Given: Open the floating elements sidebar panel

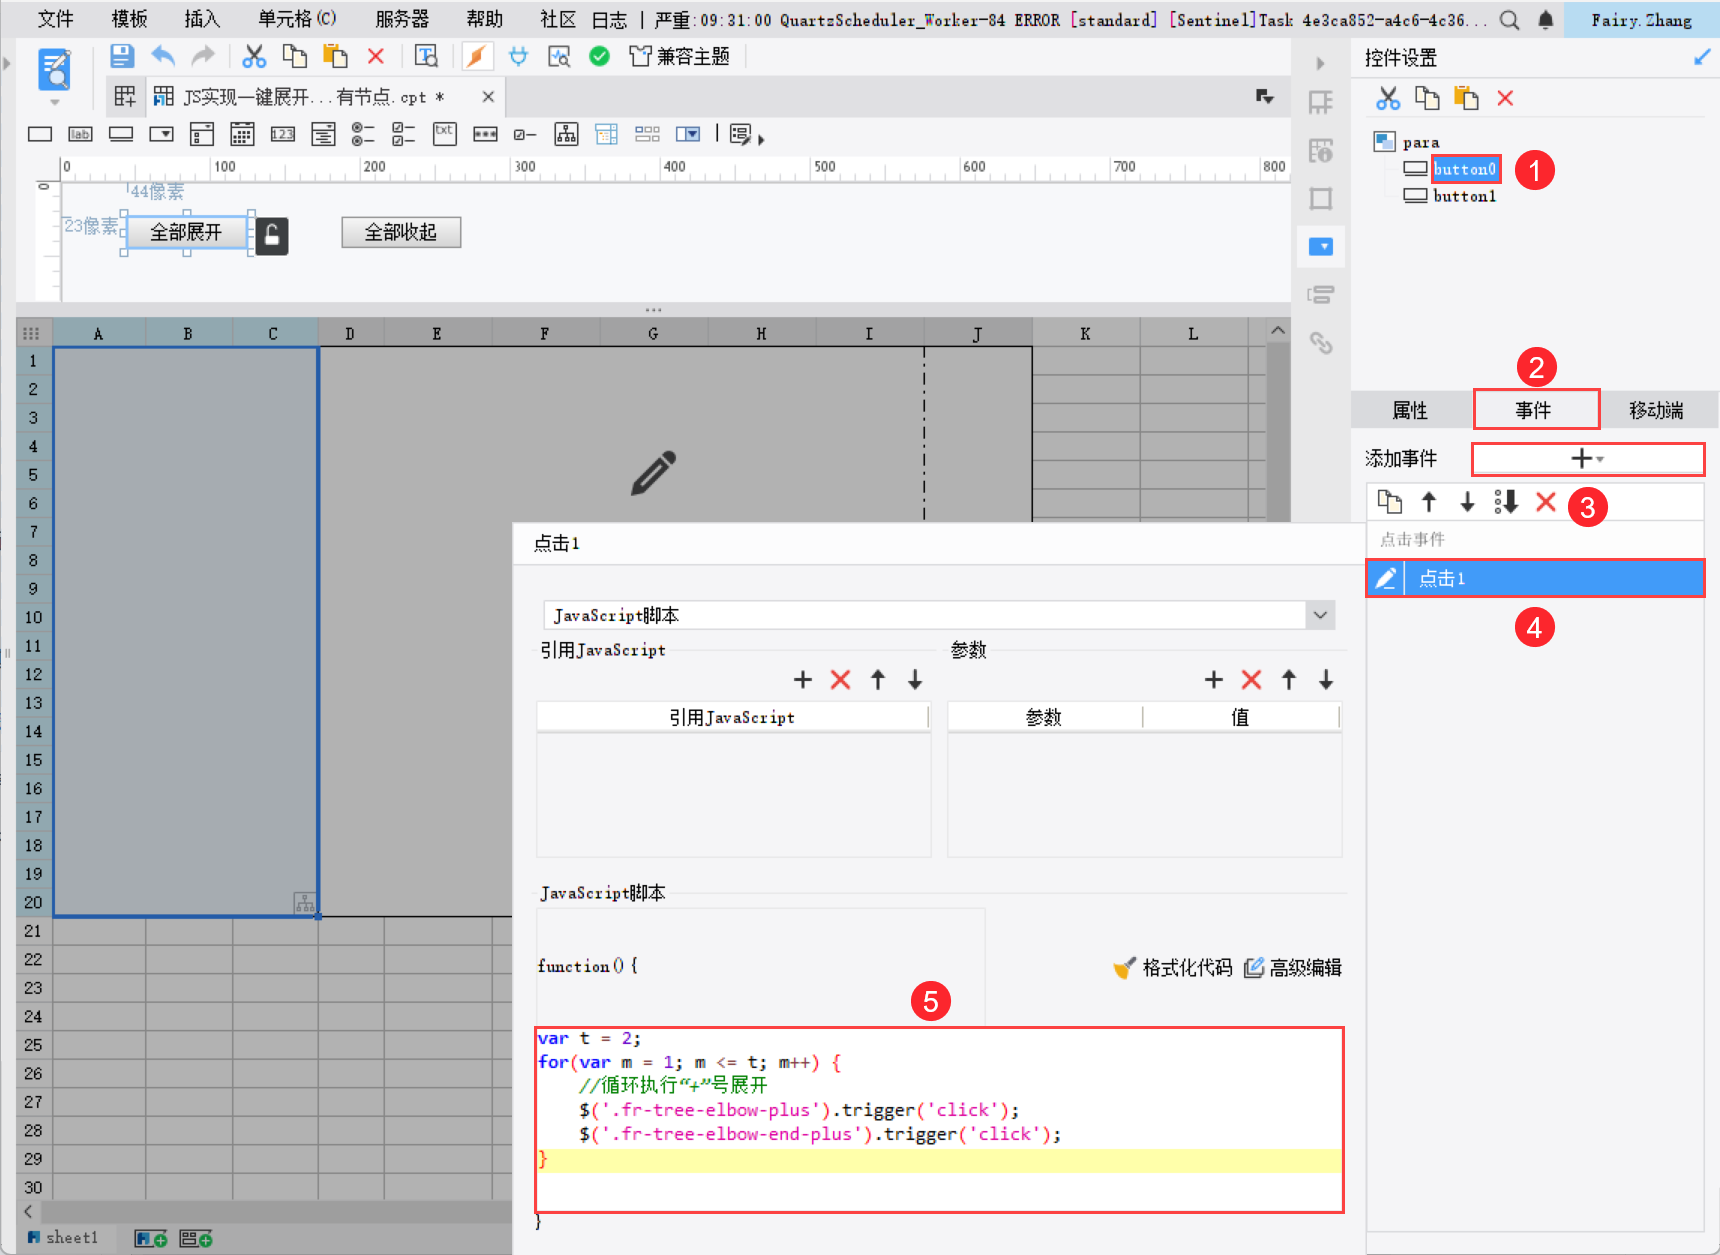Looking at the screenshot, I should 1321,198.
